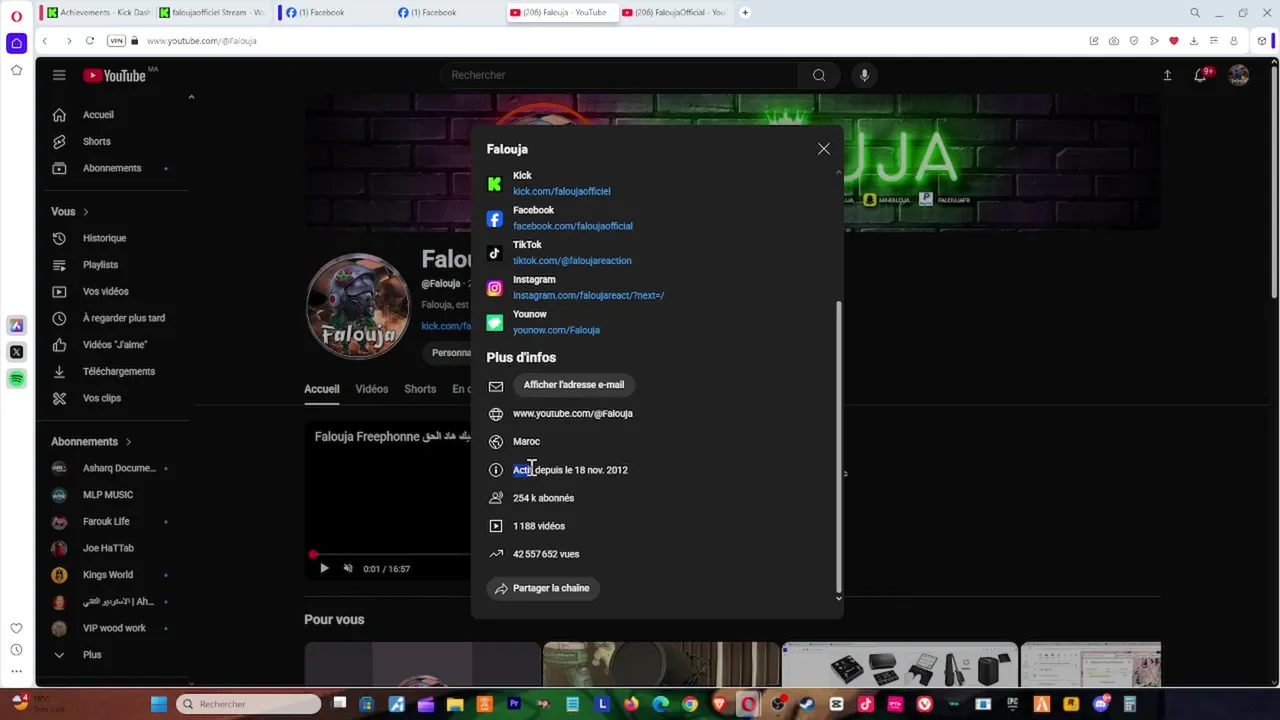Click the address bar URL
The image size is (1280, 720).
point(202,41)
